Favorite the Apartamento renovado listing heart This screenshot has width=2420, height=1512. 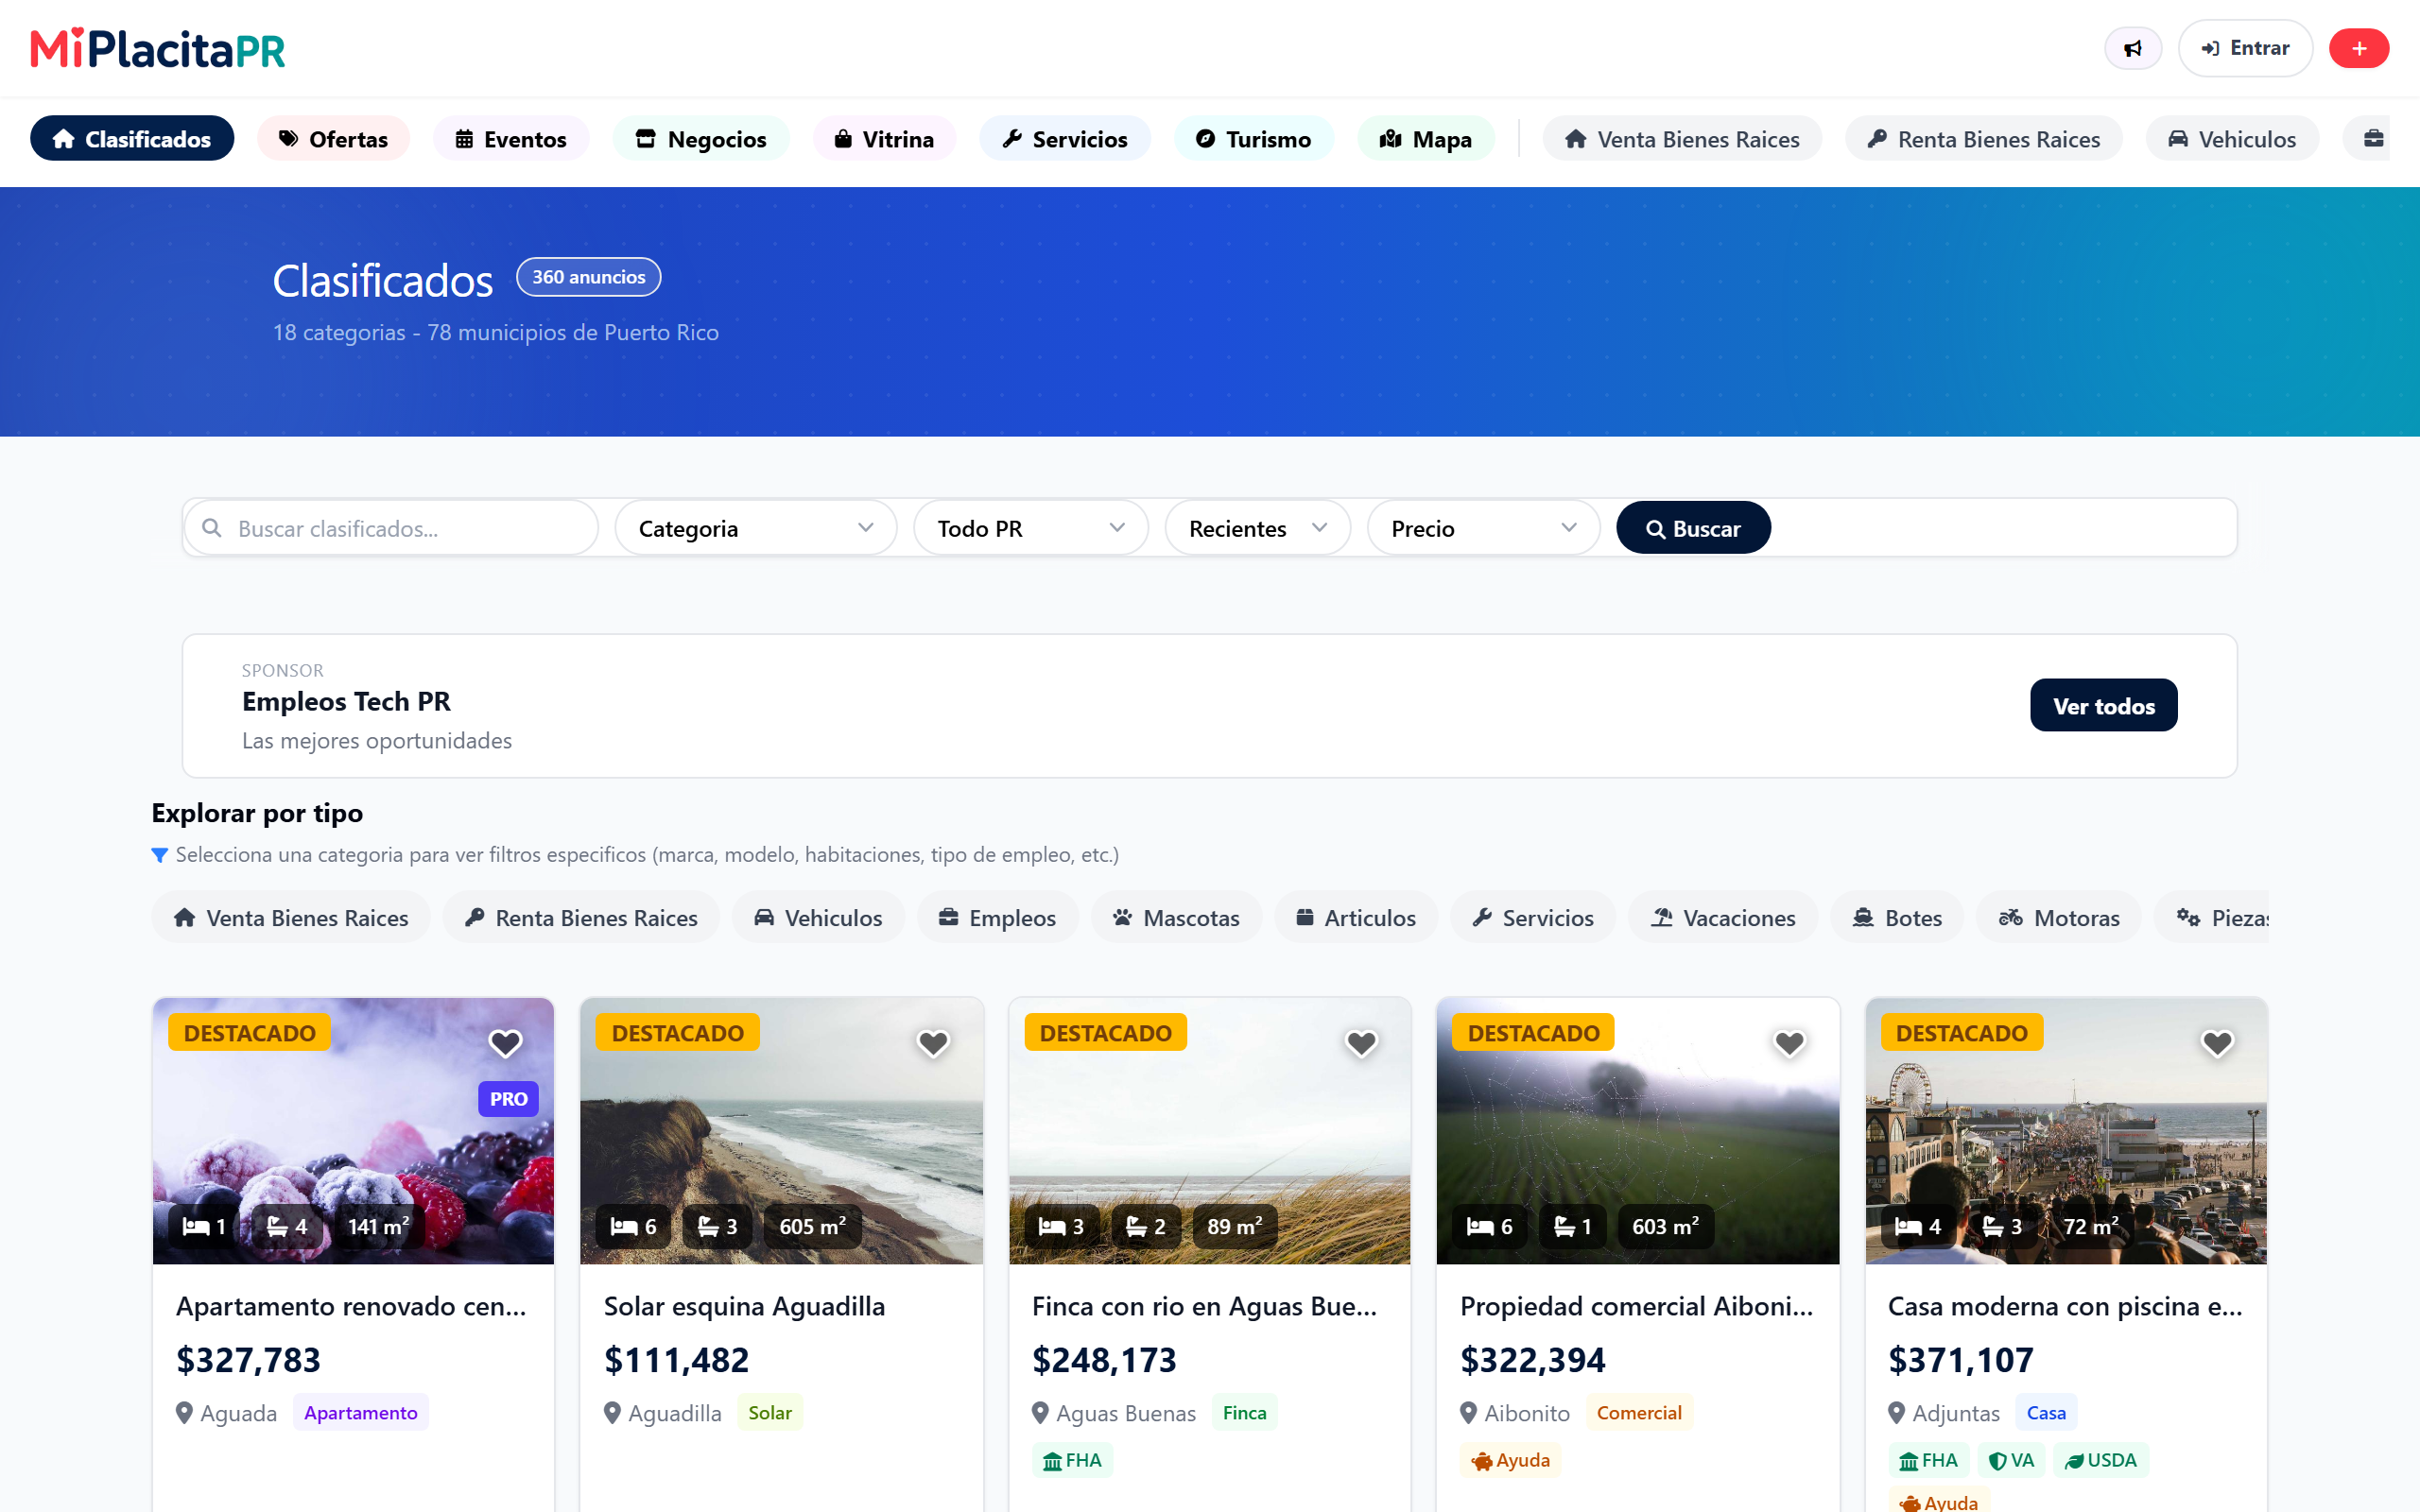505,1043
